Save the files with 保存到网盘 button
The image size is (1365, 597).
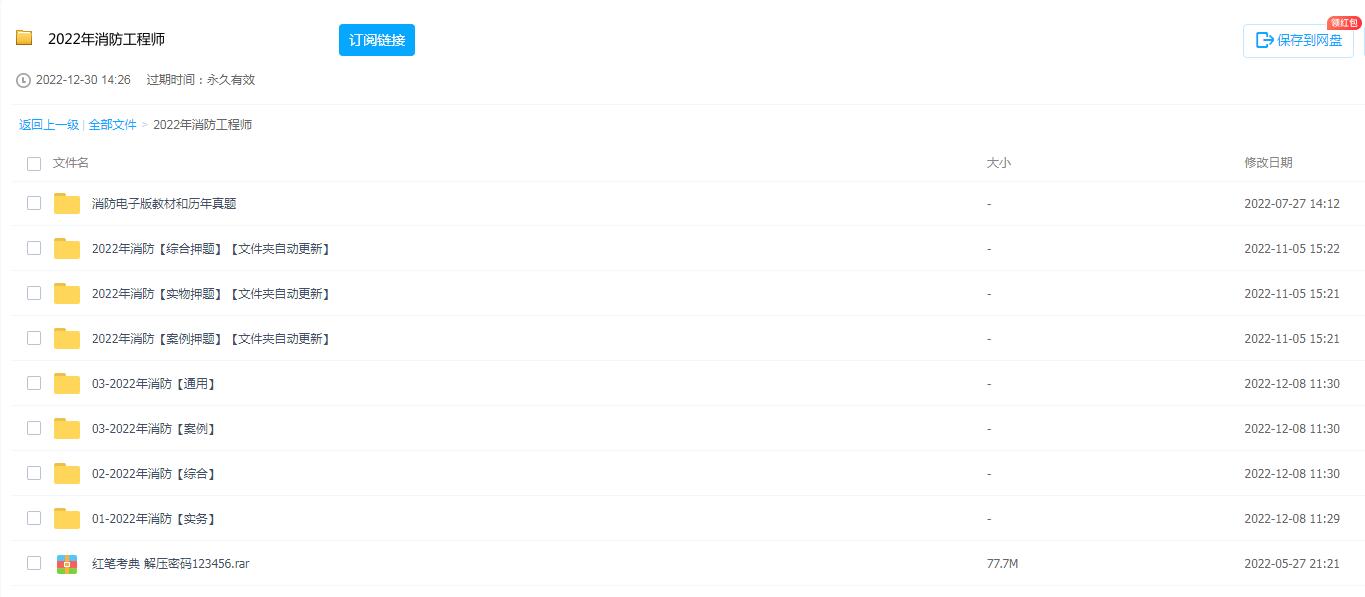point(1298,41)
